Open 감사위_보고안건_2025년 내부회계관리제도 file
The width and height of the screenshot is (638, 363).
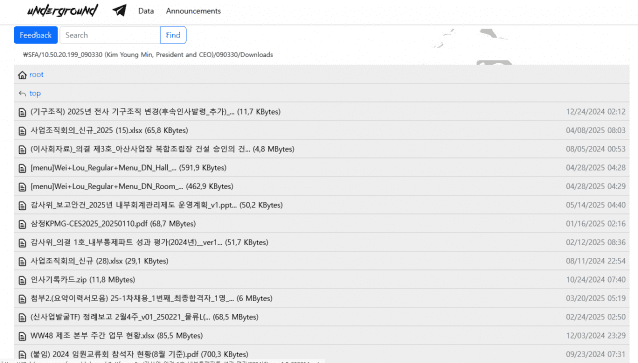tap(157, 205)
